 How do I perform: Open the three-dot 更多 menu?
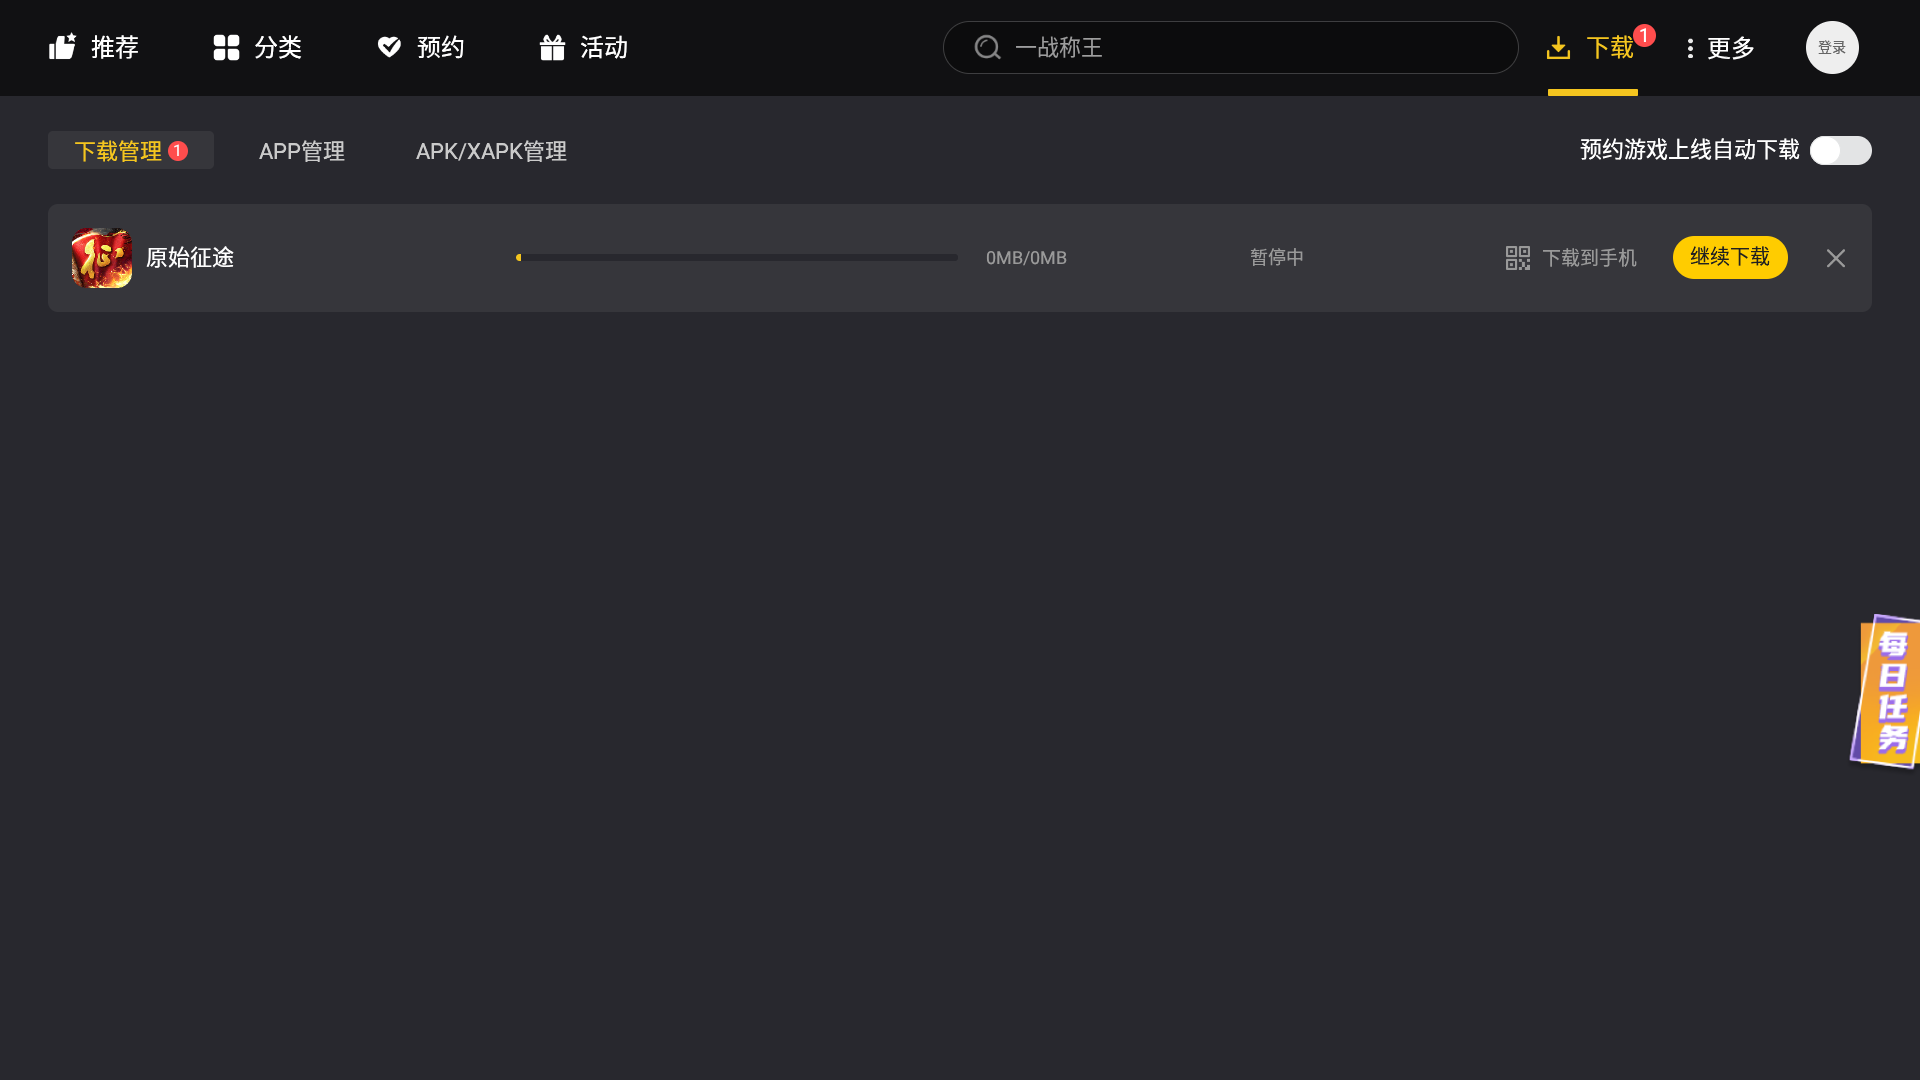[x=1690, y=48]
